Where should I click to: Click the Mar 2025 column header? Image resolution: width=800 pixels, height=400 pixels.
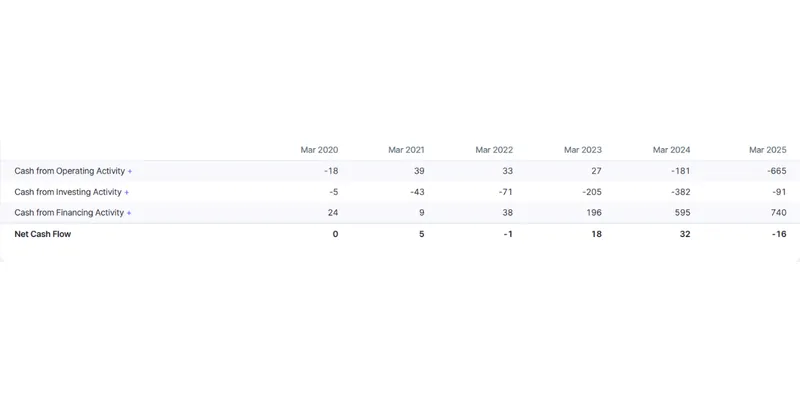coord(767,150)
